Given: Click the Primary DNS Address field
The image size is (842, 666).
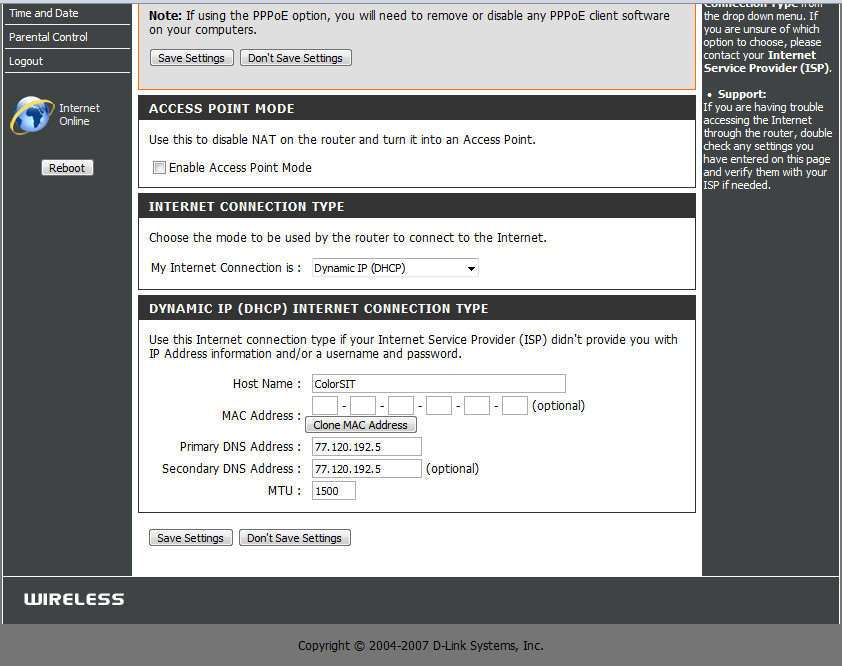Looking at the screenshot, I should coord(366,447).
